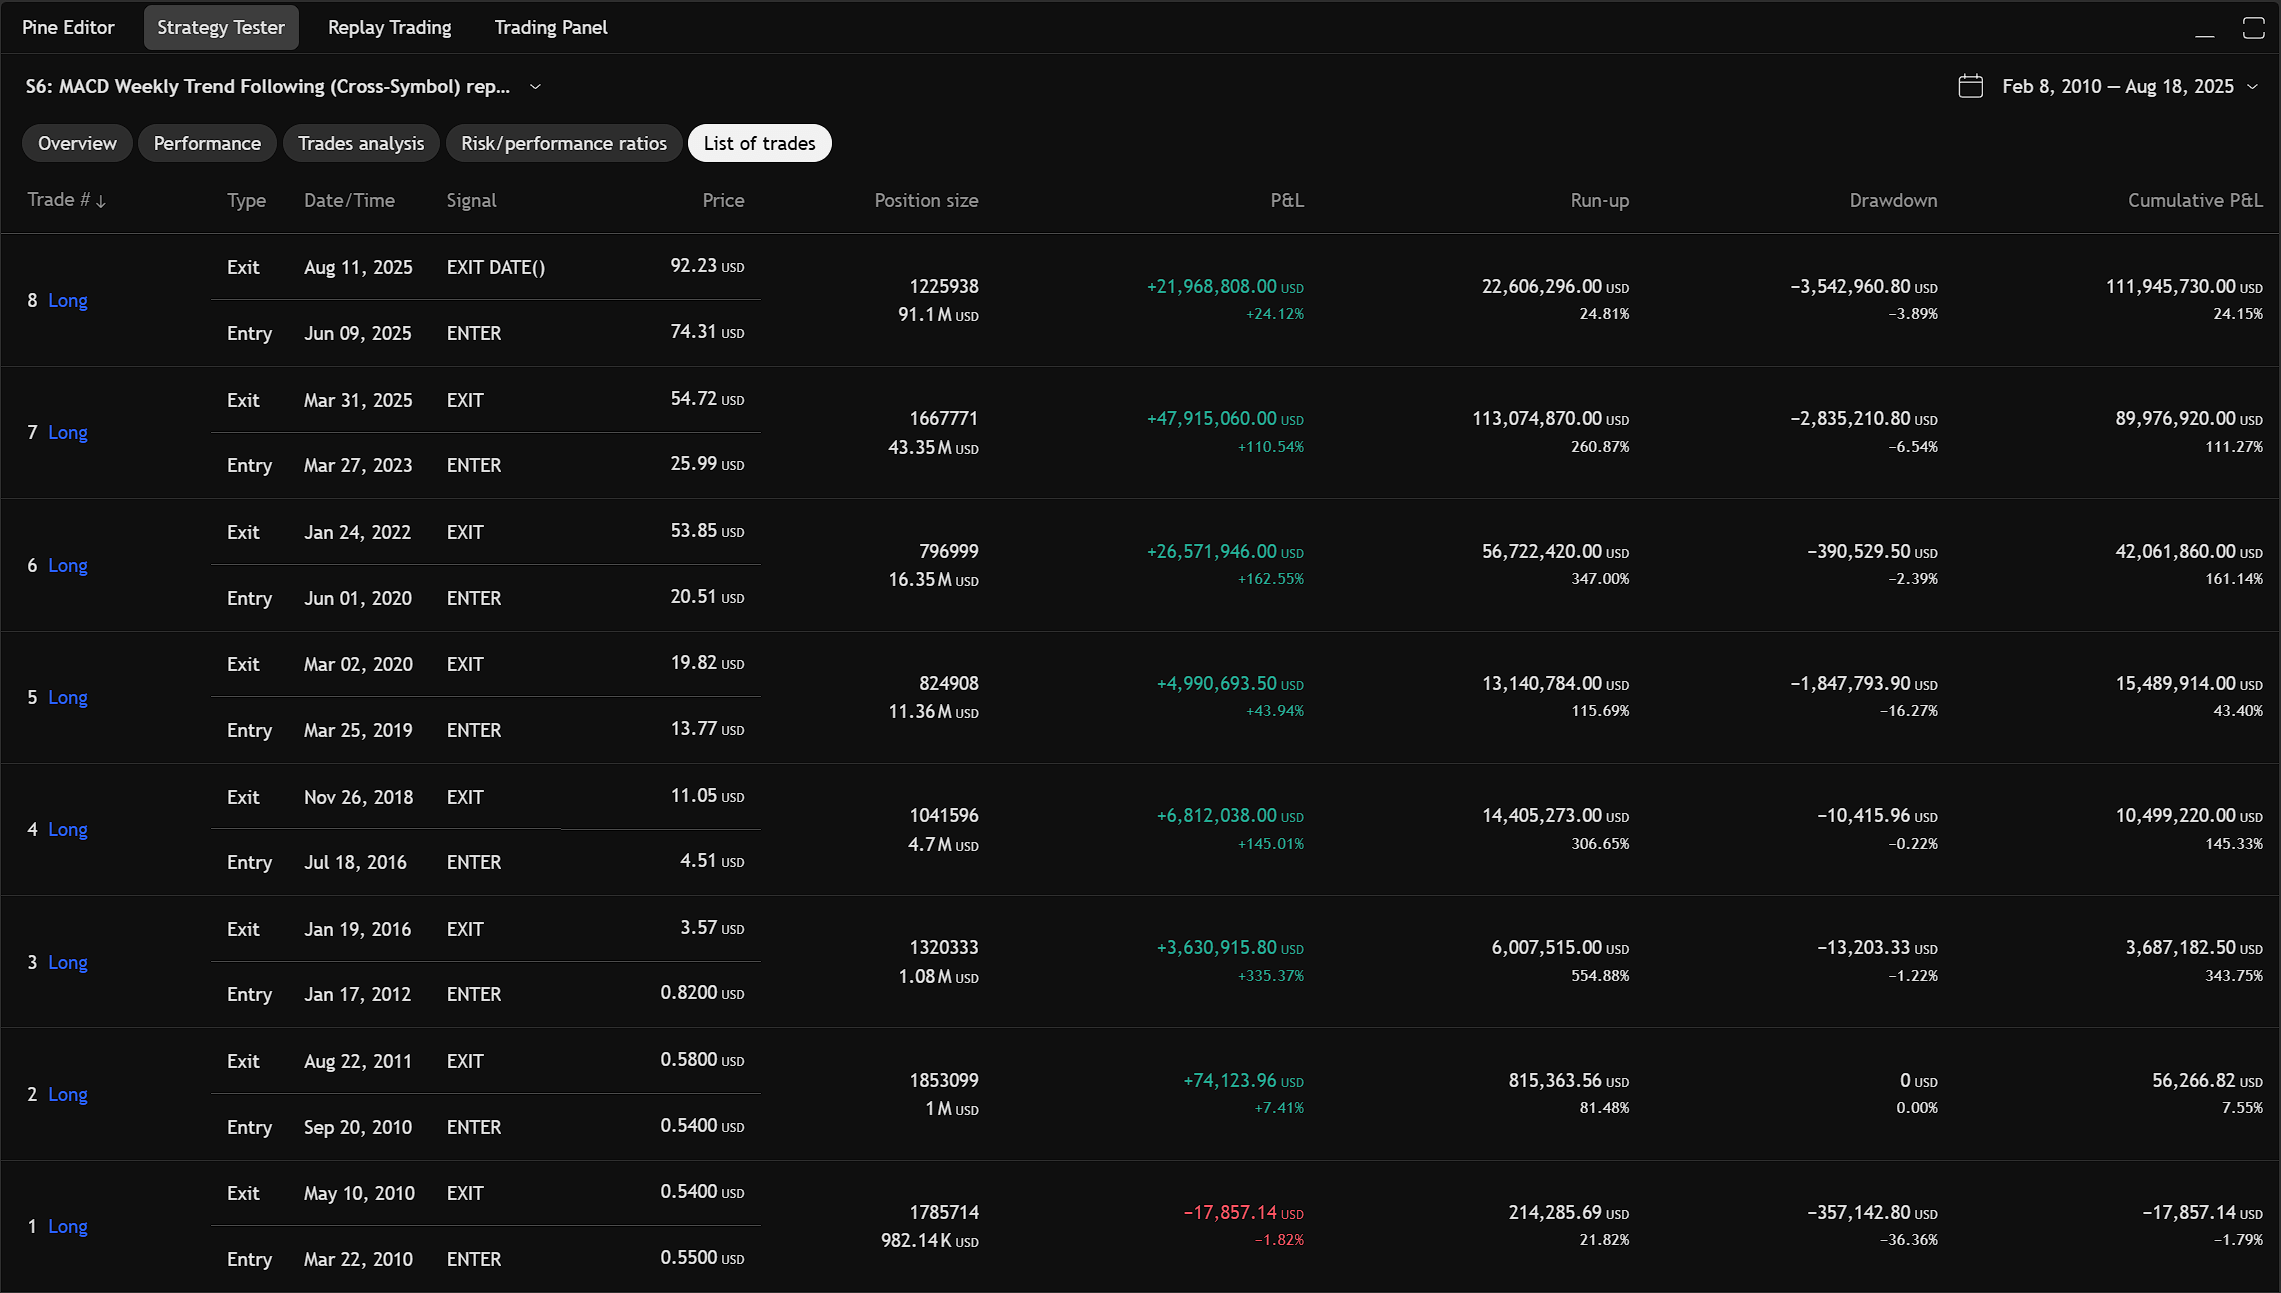Click the Mar 02, 2020 exit date

coord(358,664)
